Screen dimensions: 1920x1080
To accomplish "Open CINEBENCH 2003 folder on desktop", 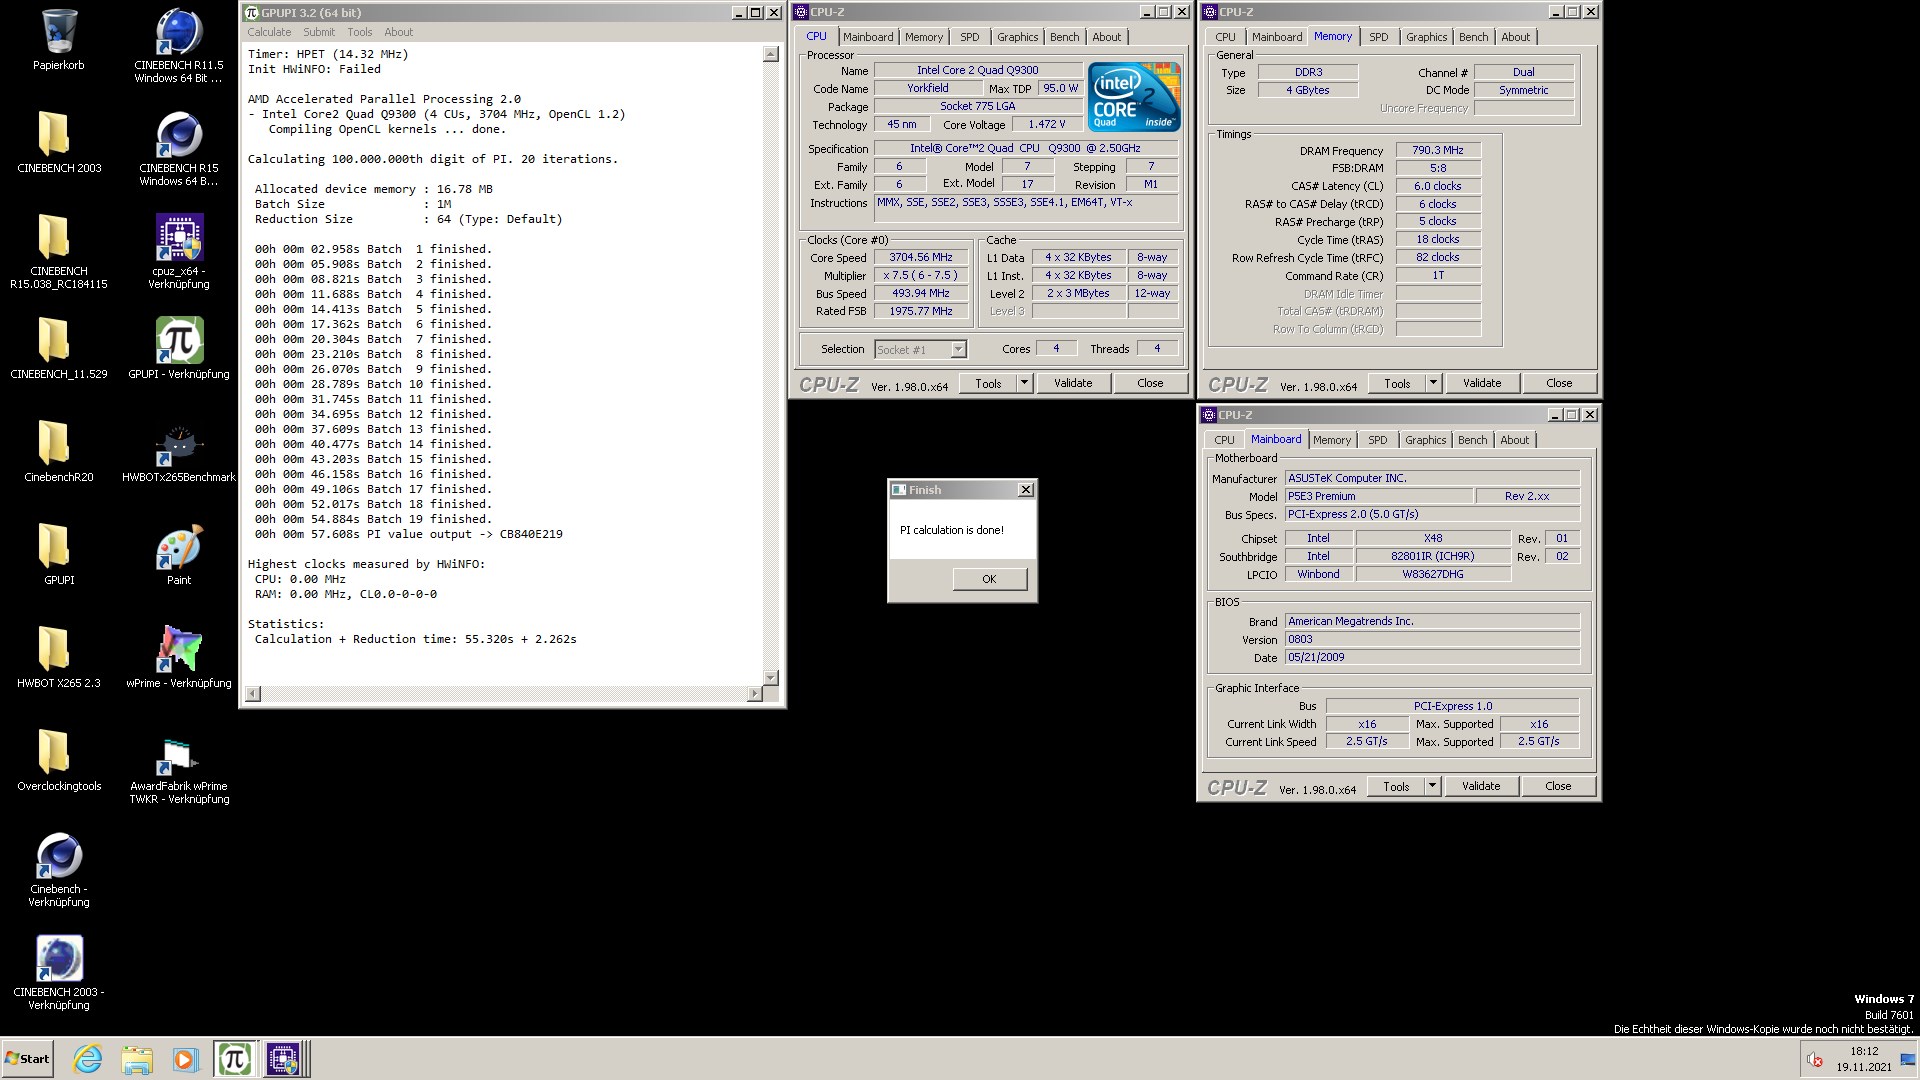I will (x=59, y=142).
